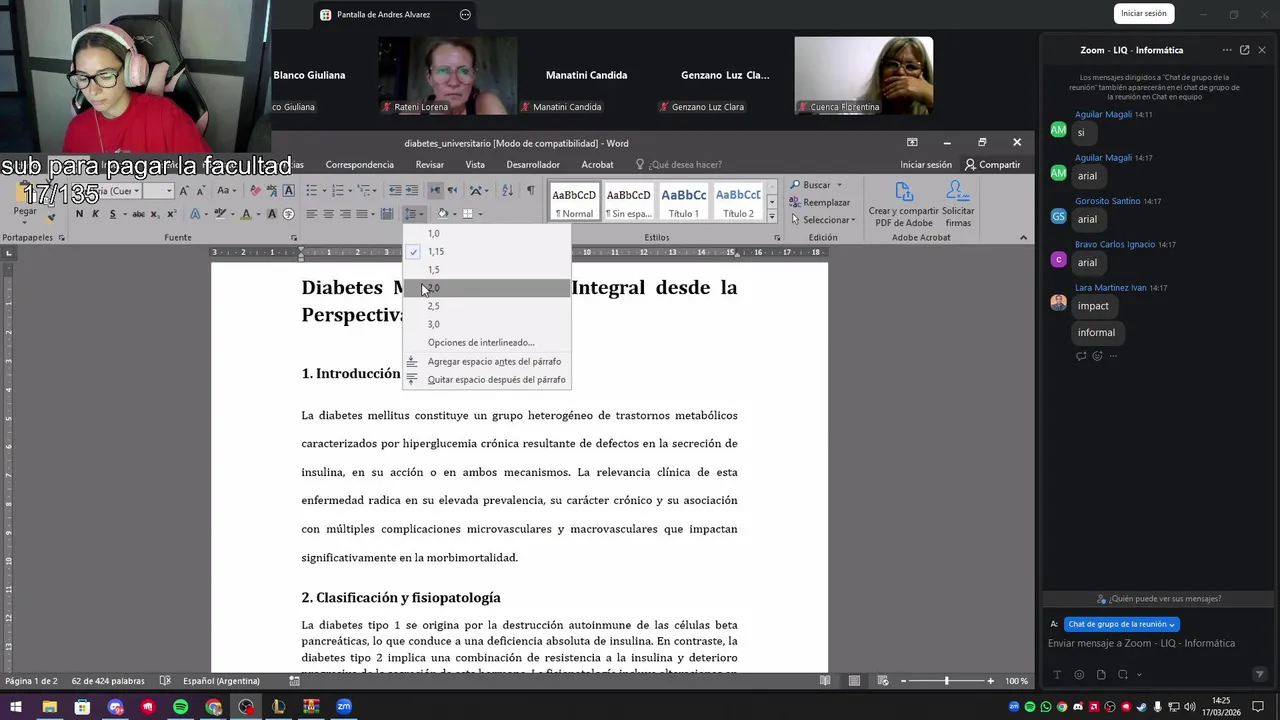Click Iniciar sesión in Word title area

coord(926,165)
